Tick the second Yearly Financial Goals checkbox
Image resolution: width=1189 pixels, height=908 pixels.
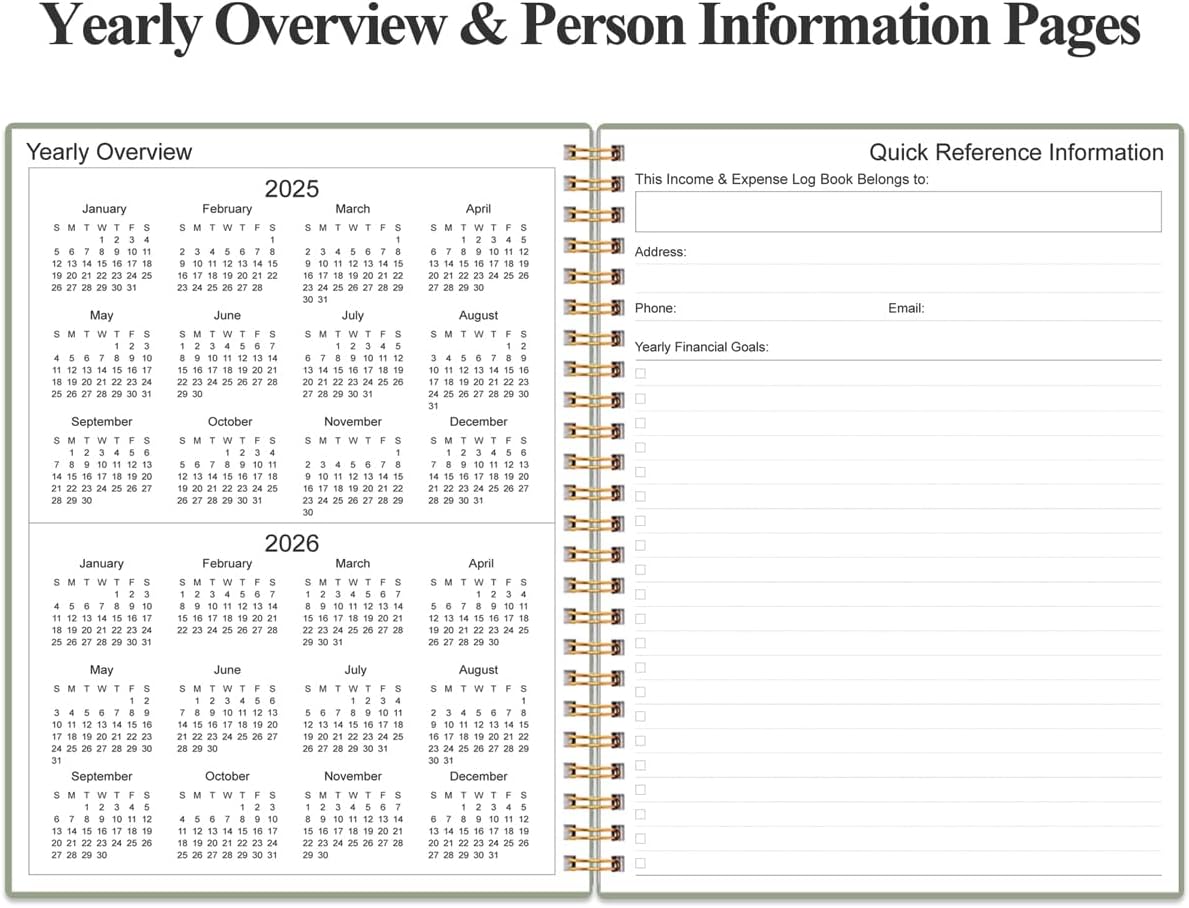(x=640, y=398)
